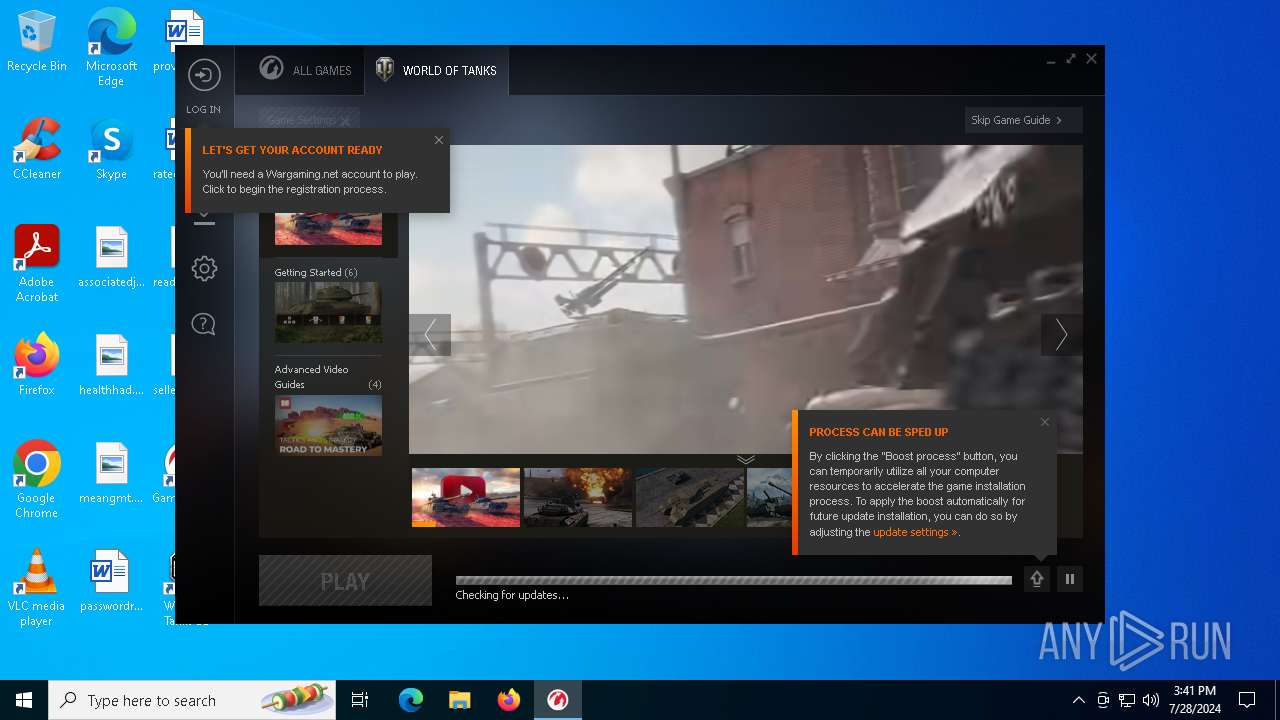This screenshot has height=720, width=1280.
Task: Collapse the thumbnail strip with double chevron
Action: coord(746,459)
